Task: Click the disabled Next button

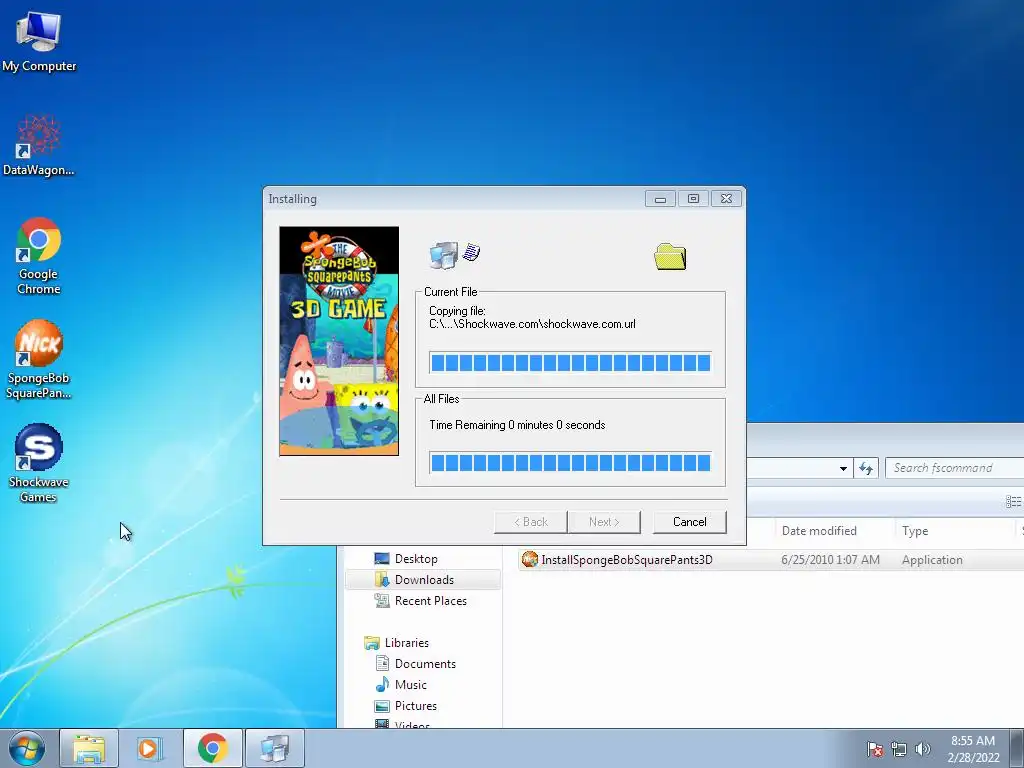Action: click(604, 522)
